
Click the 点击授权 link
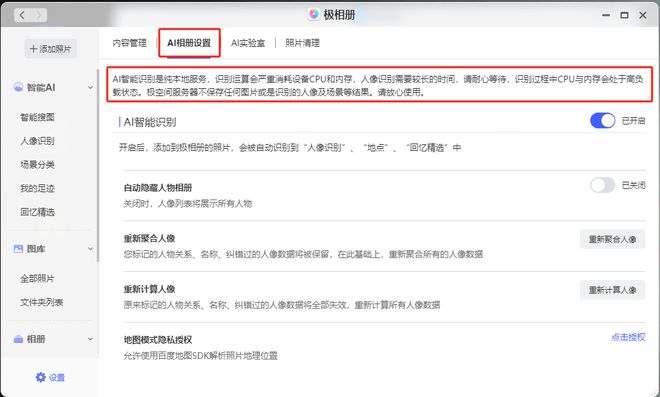click(x=628, y=337)
